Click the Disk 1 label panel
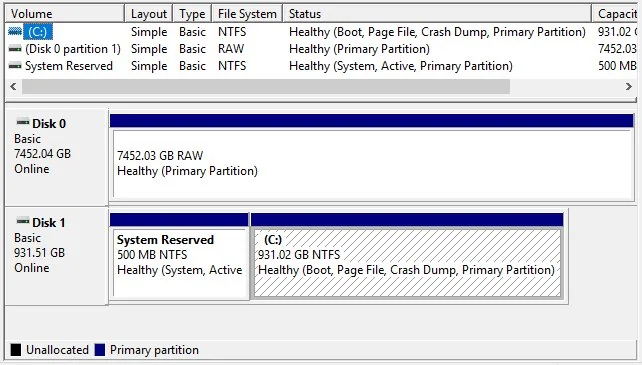 [x=57, y=256]
